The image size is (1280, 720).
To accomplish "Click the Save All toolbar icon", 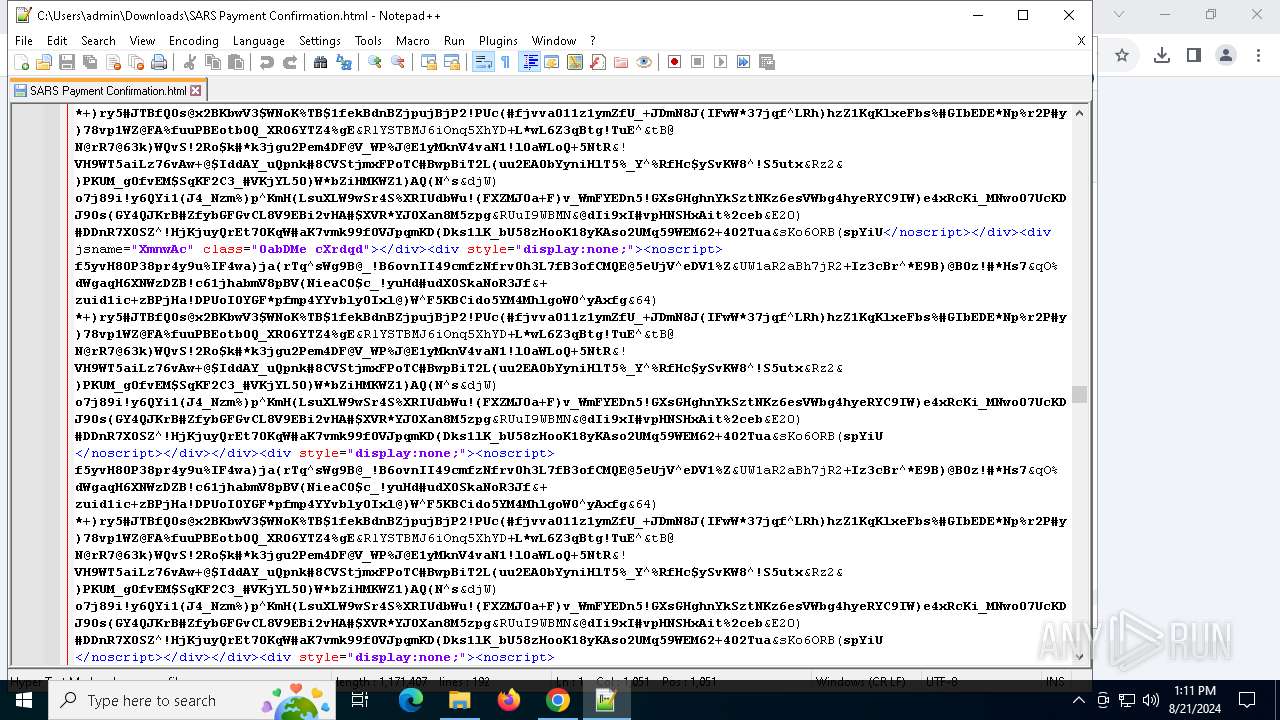I will coord(90,62).
